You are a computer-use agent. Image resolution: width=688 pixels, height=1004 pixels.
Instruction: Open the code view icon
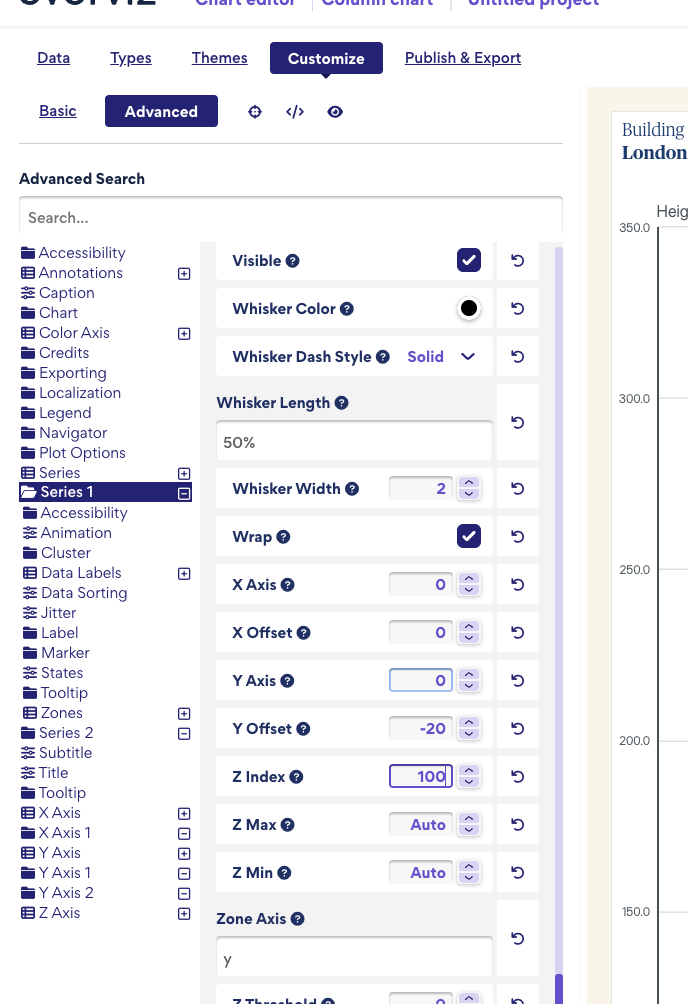295,112
